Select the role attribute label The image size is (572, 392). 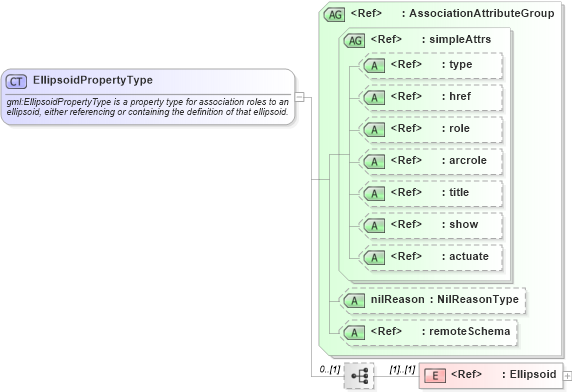pos(459,128)
